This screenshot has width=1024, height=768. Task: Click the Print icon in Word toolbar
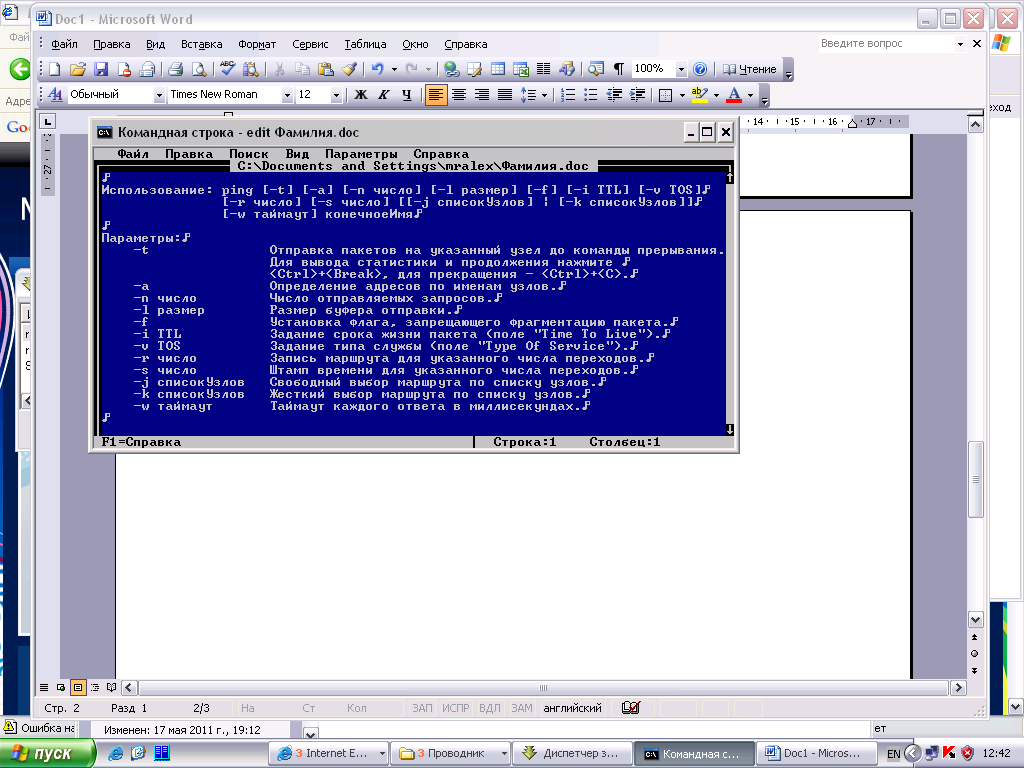click(175, 69)
